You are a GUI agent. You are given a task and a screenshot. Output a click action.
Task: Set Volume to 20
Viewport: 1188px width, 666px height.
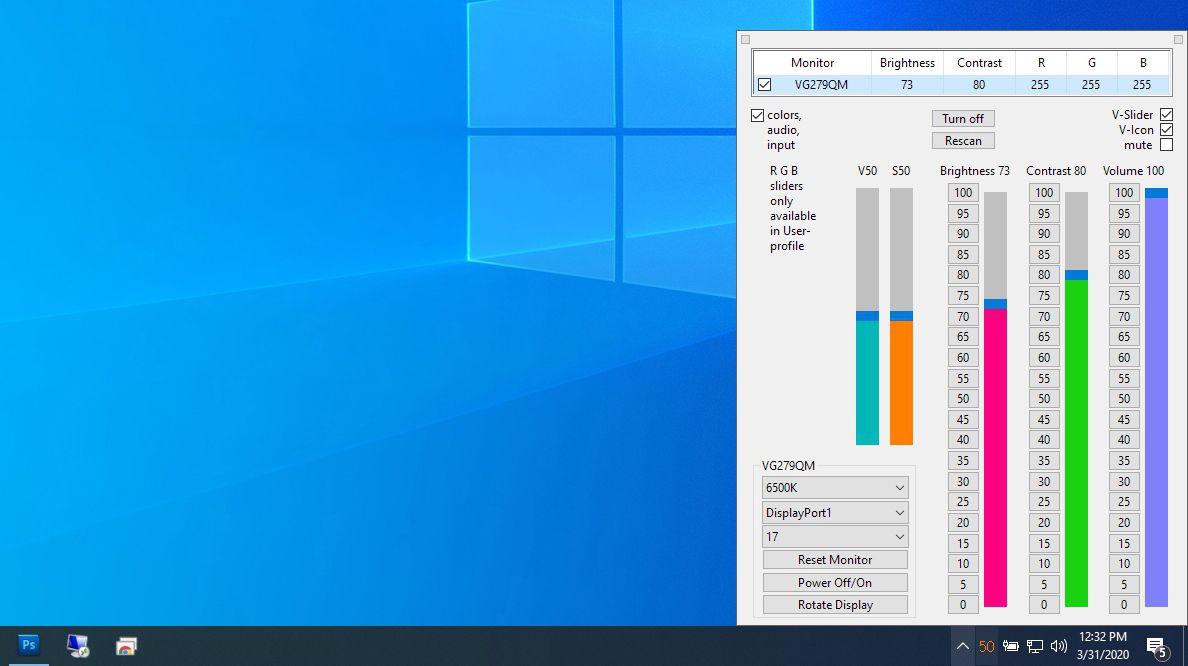point(1124,522)
